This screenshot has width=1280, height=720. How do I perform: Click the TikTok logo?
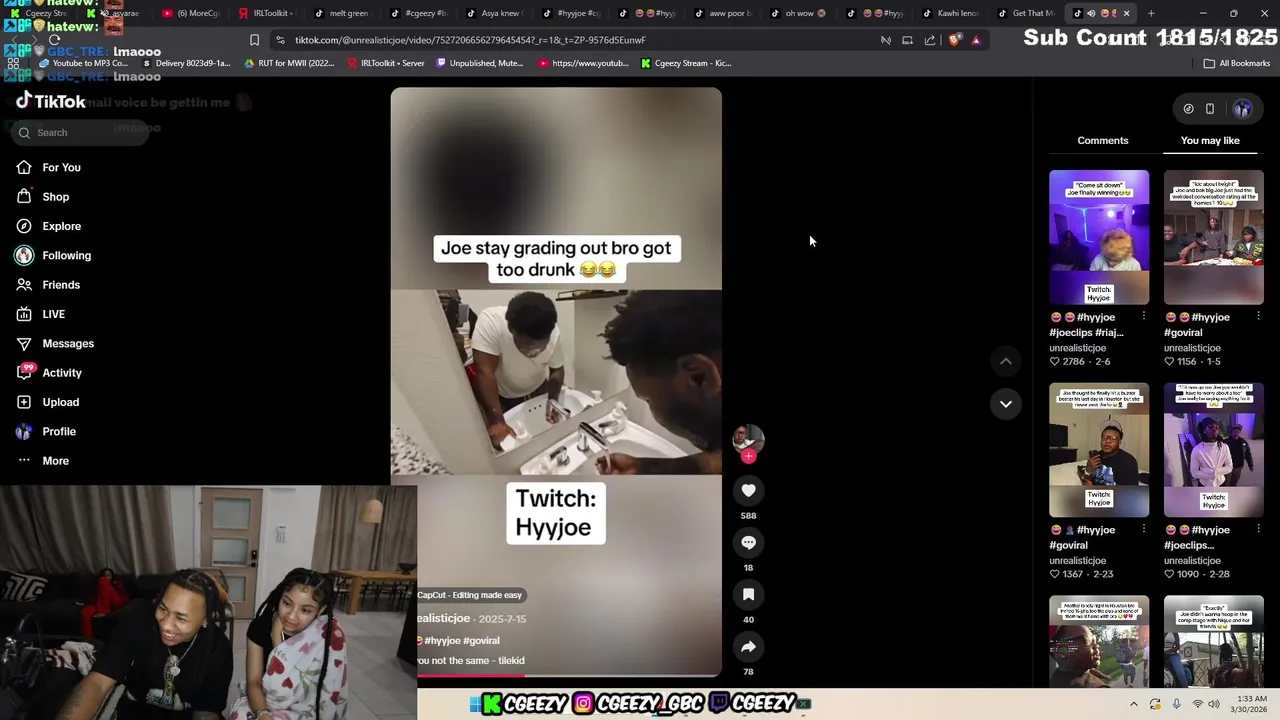pos(51,101)
